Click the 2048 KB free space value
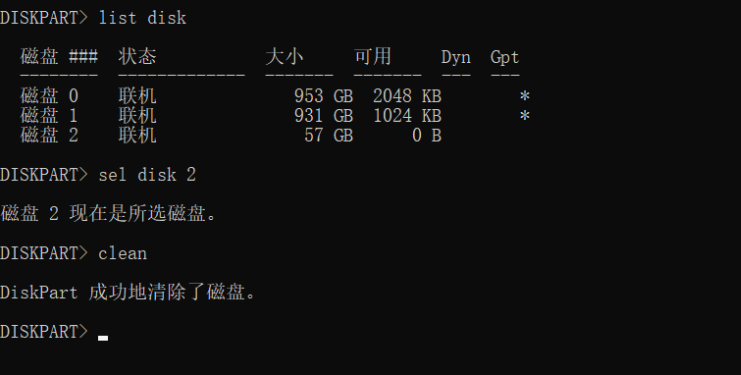This screenshot has width=741, height=375. pyautogui.click(x=407, y=96)
